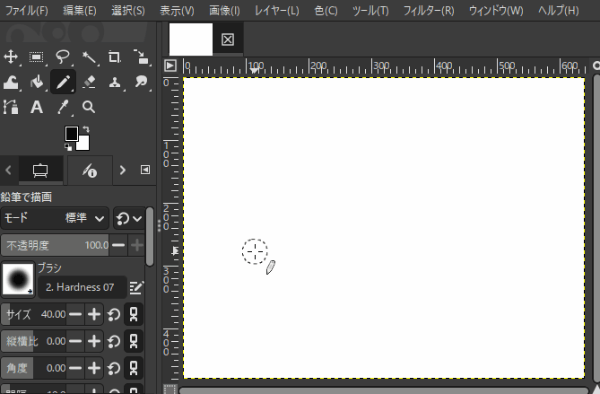Click the brush name field Hardness 07
The height and width of the screenshot is (394, 600).
click(82, 287)
